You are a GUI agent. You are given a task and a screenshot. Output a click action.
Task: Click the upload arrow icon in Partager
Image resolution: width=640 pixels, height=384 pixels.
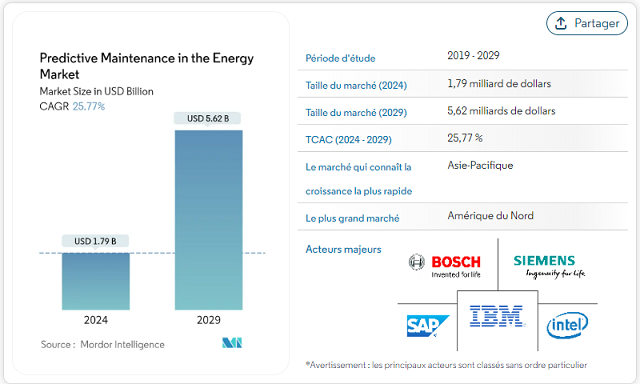[x=561, y=23]
